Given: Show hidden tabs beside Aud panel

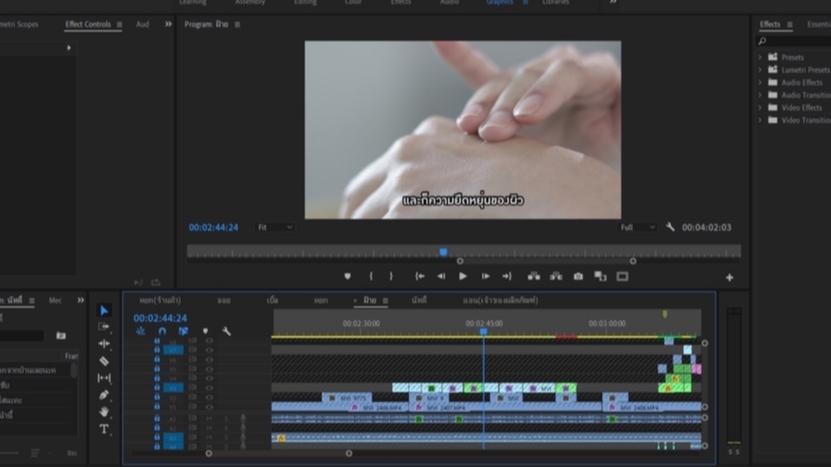Looking at the screenshot, I should (168, 24).
